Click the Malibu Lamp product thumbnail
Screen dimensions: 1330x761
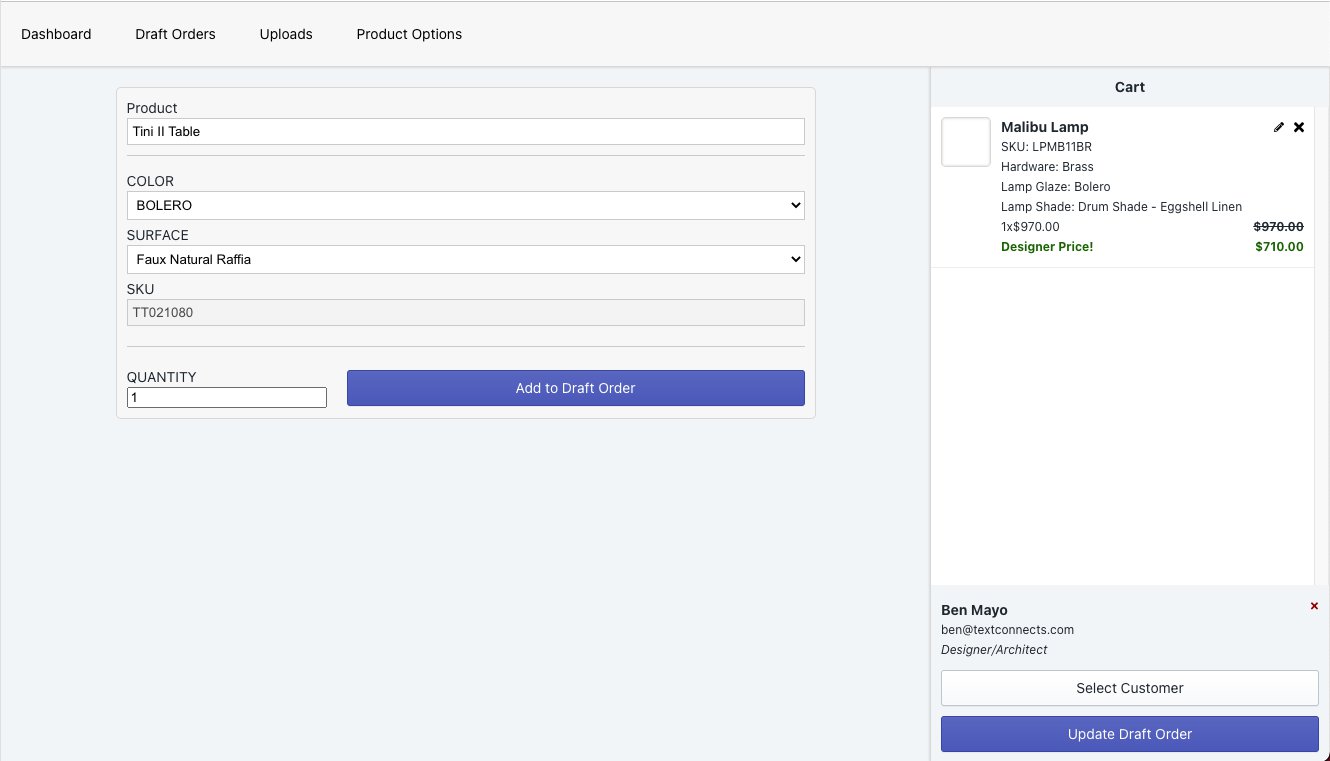965,142
